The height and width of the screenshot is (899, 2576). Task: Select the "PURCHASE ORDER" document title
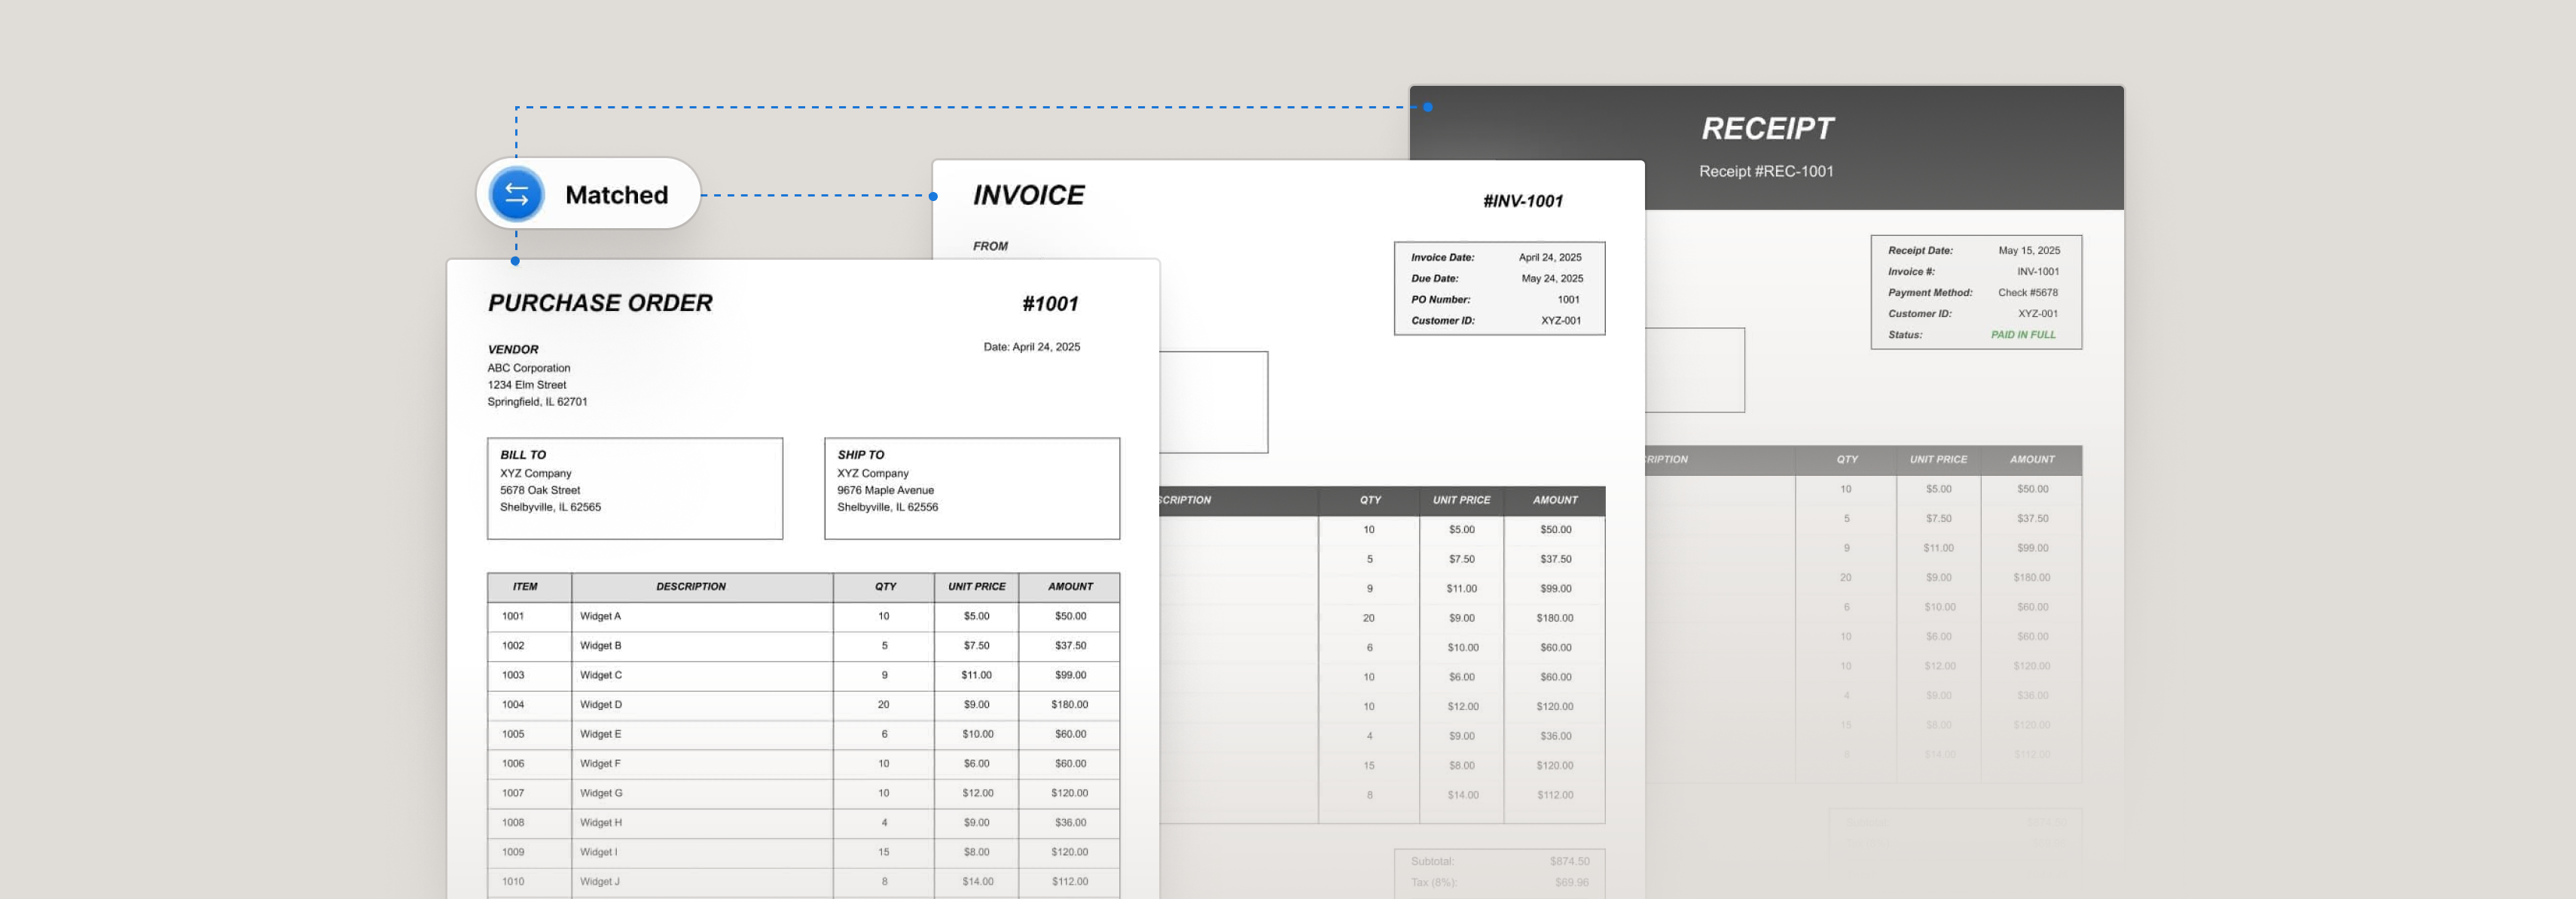click(600, 303)
